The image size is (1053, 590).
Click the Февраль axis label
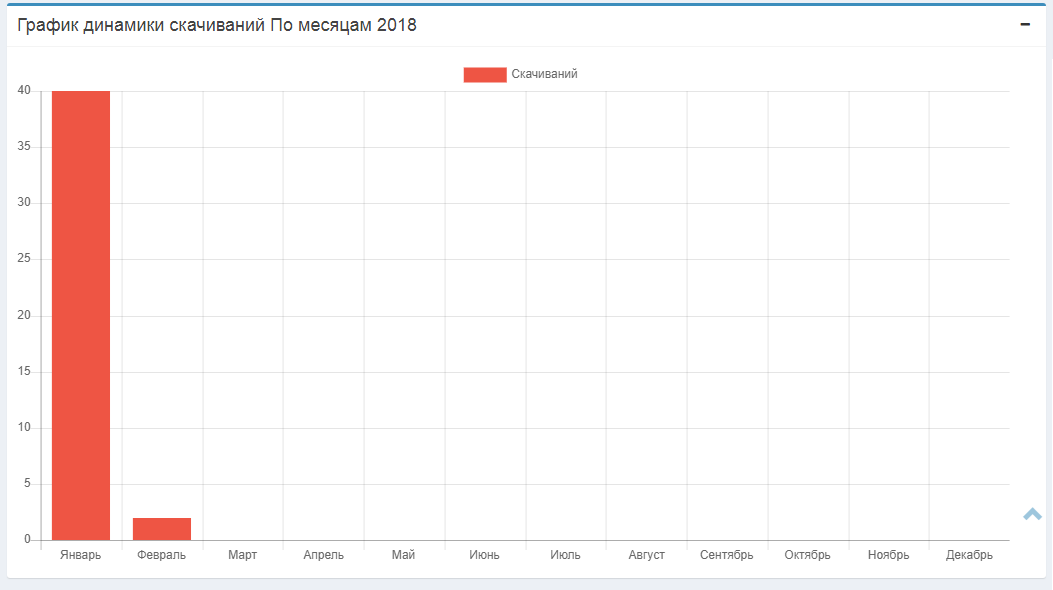(x=162, y=555)
